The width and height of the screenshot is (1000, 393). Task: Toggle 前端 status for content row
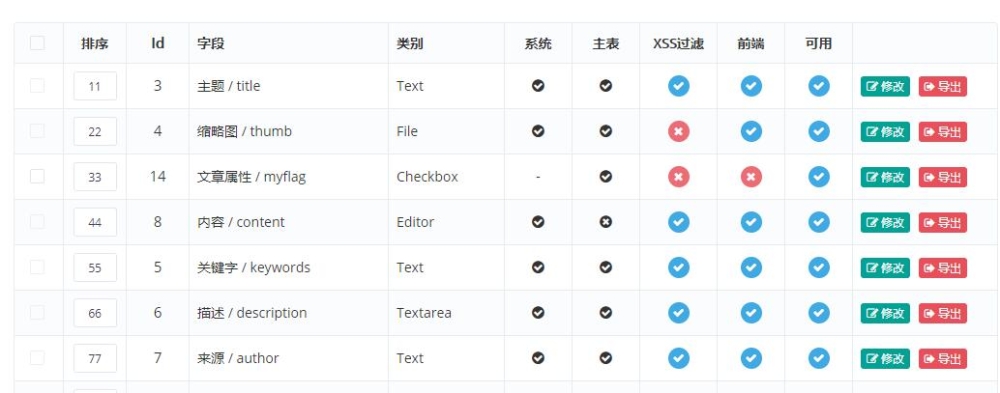[x=751, y=222]
